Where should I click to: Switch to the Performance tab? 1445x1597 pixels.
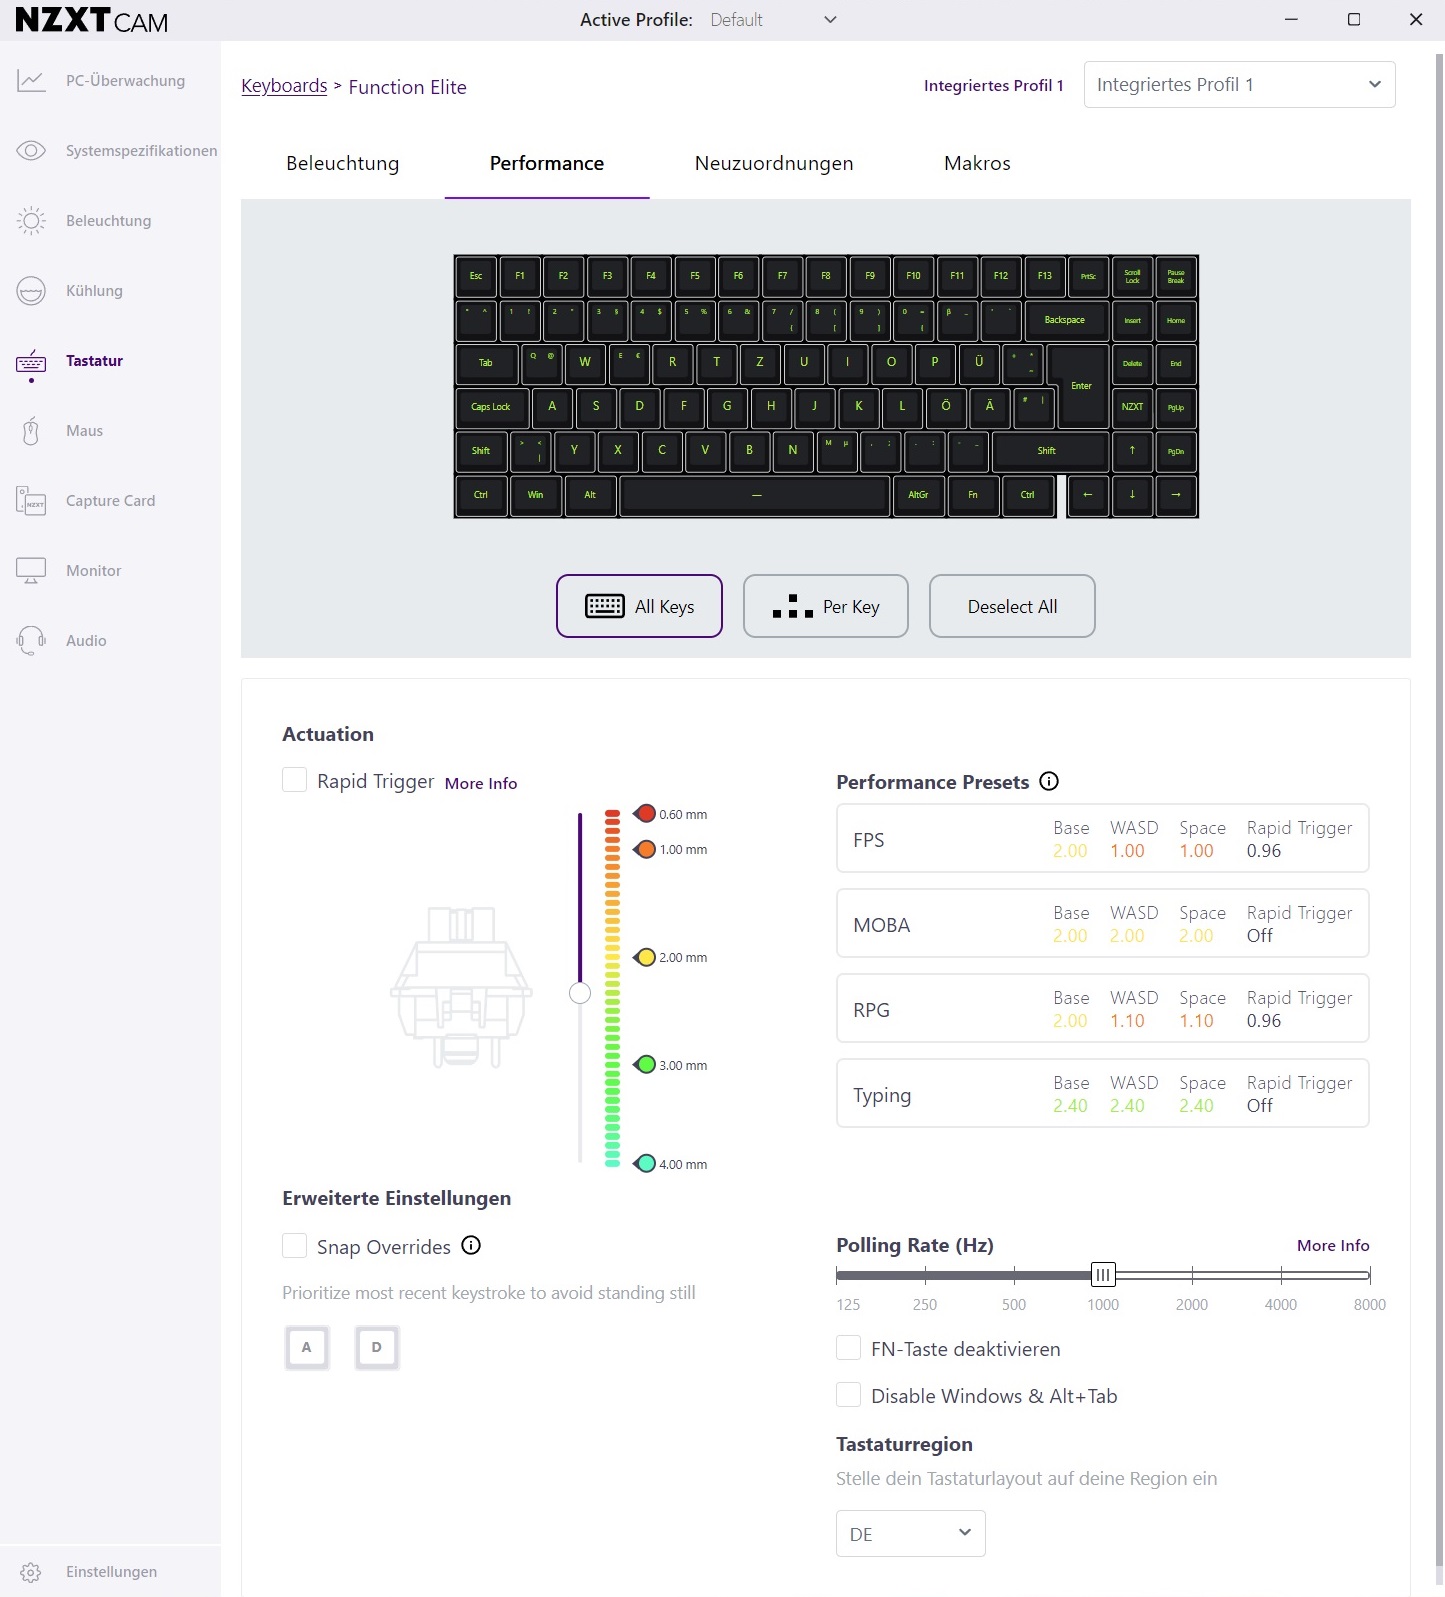(547, 163)
